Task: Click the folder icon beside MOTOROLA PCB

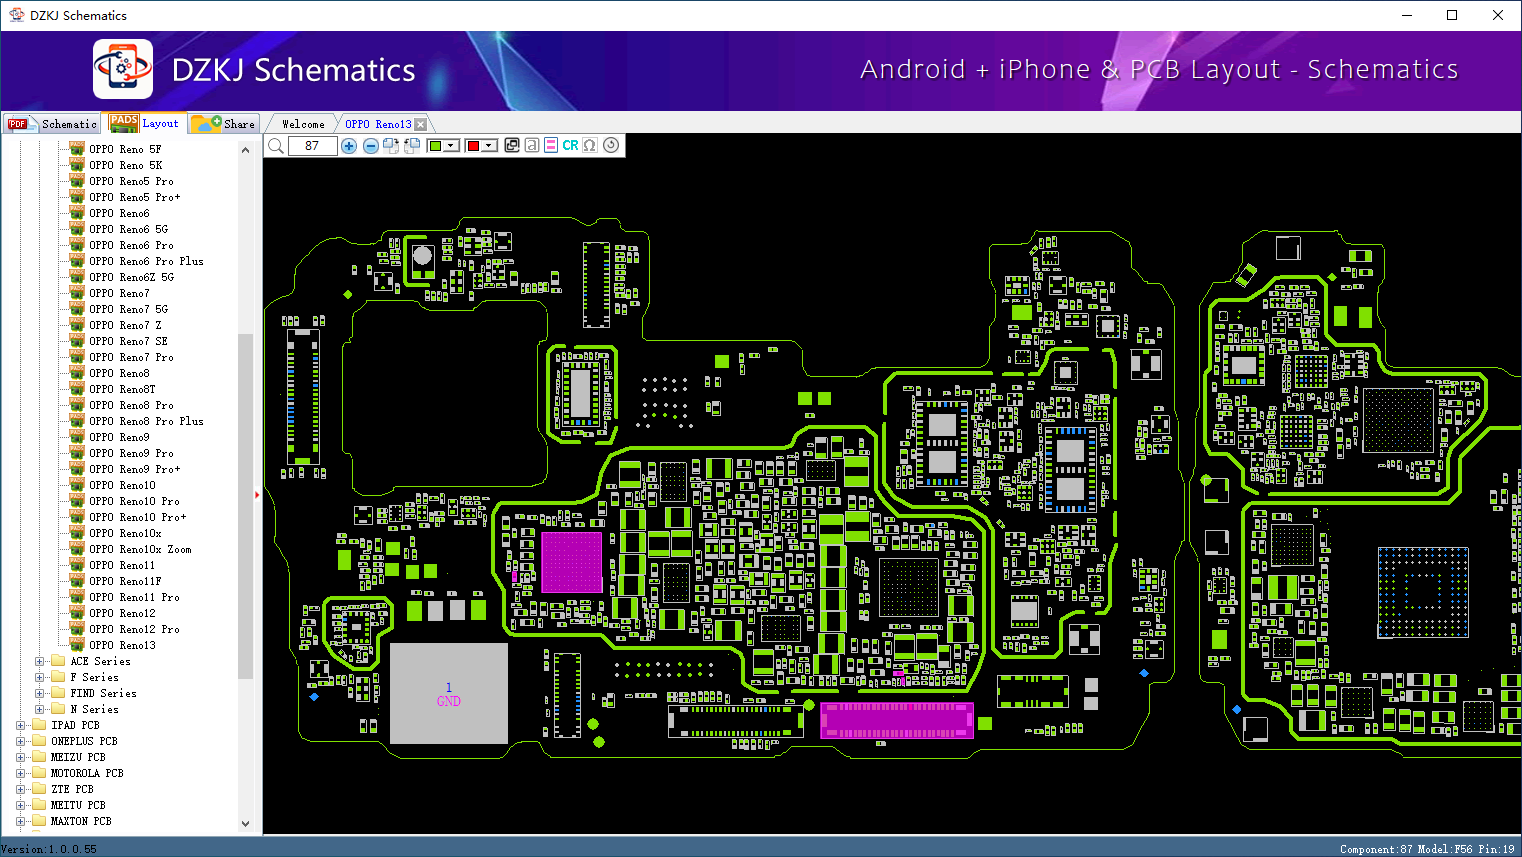Action: click(39, 773)
